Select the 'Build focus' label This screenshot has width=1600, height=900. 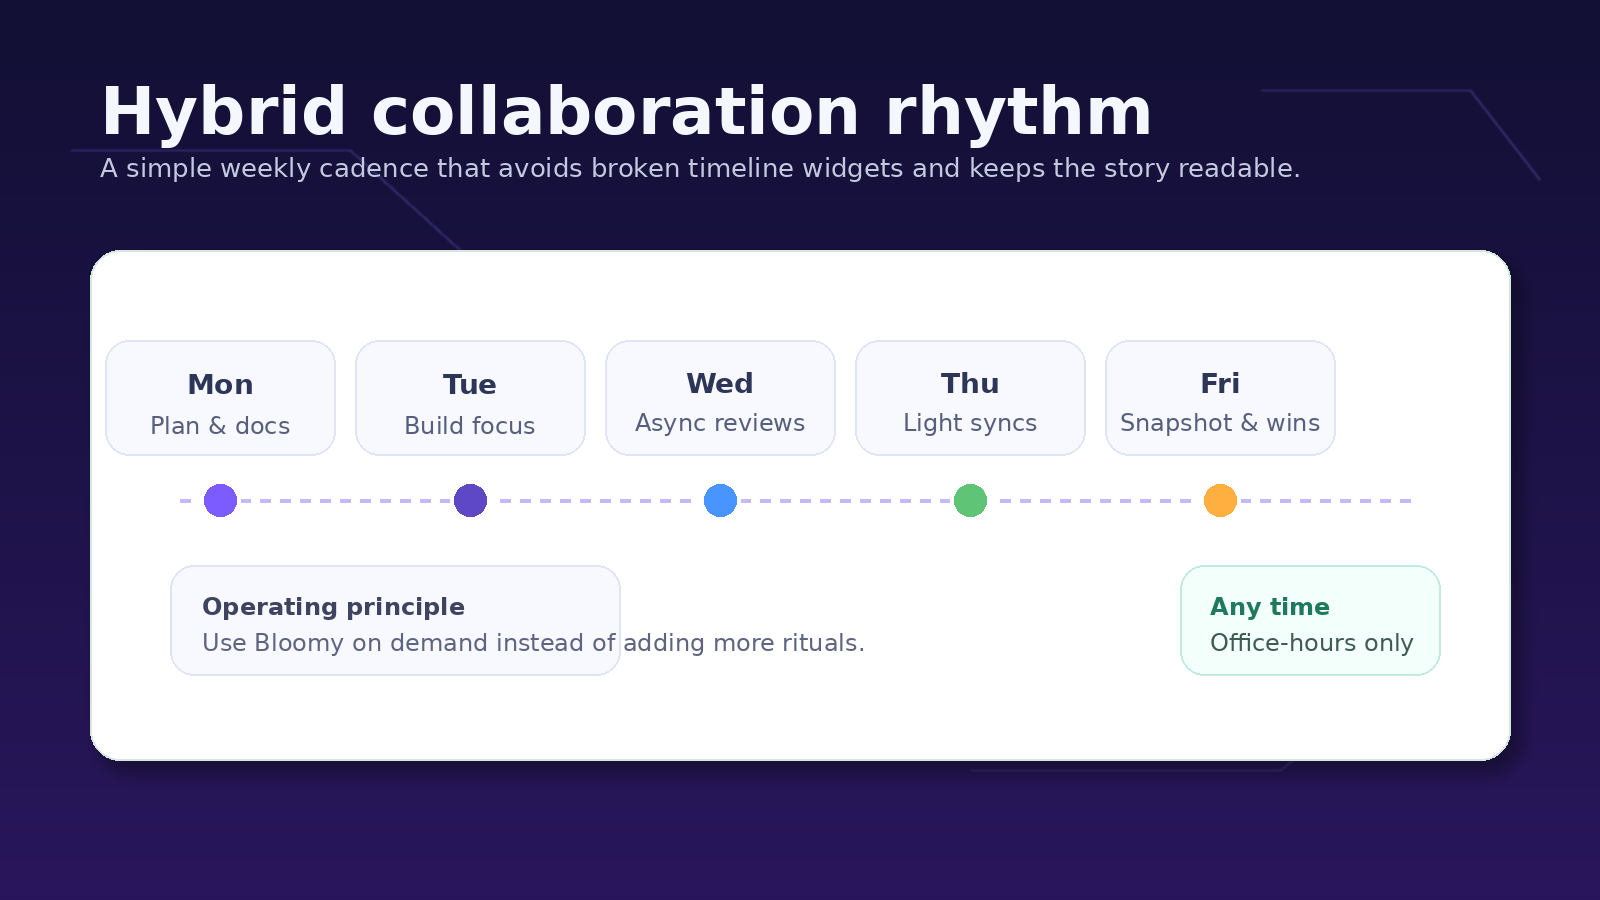pos(470,426)
